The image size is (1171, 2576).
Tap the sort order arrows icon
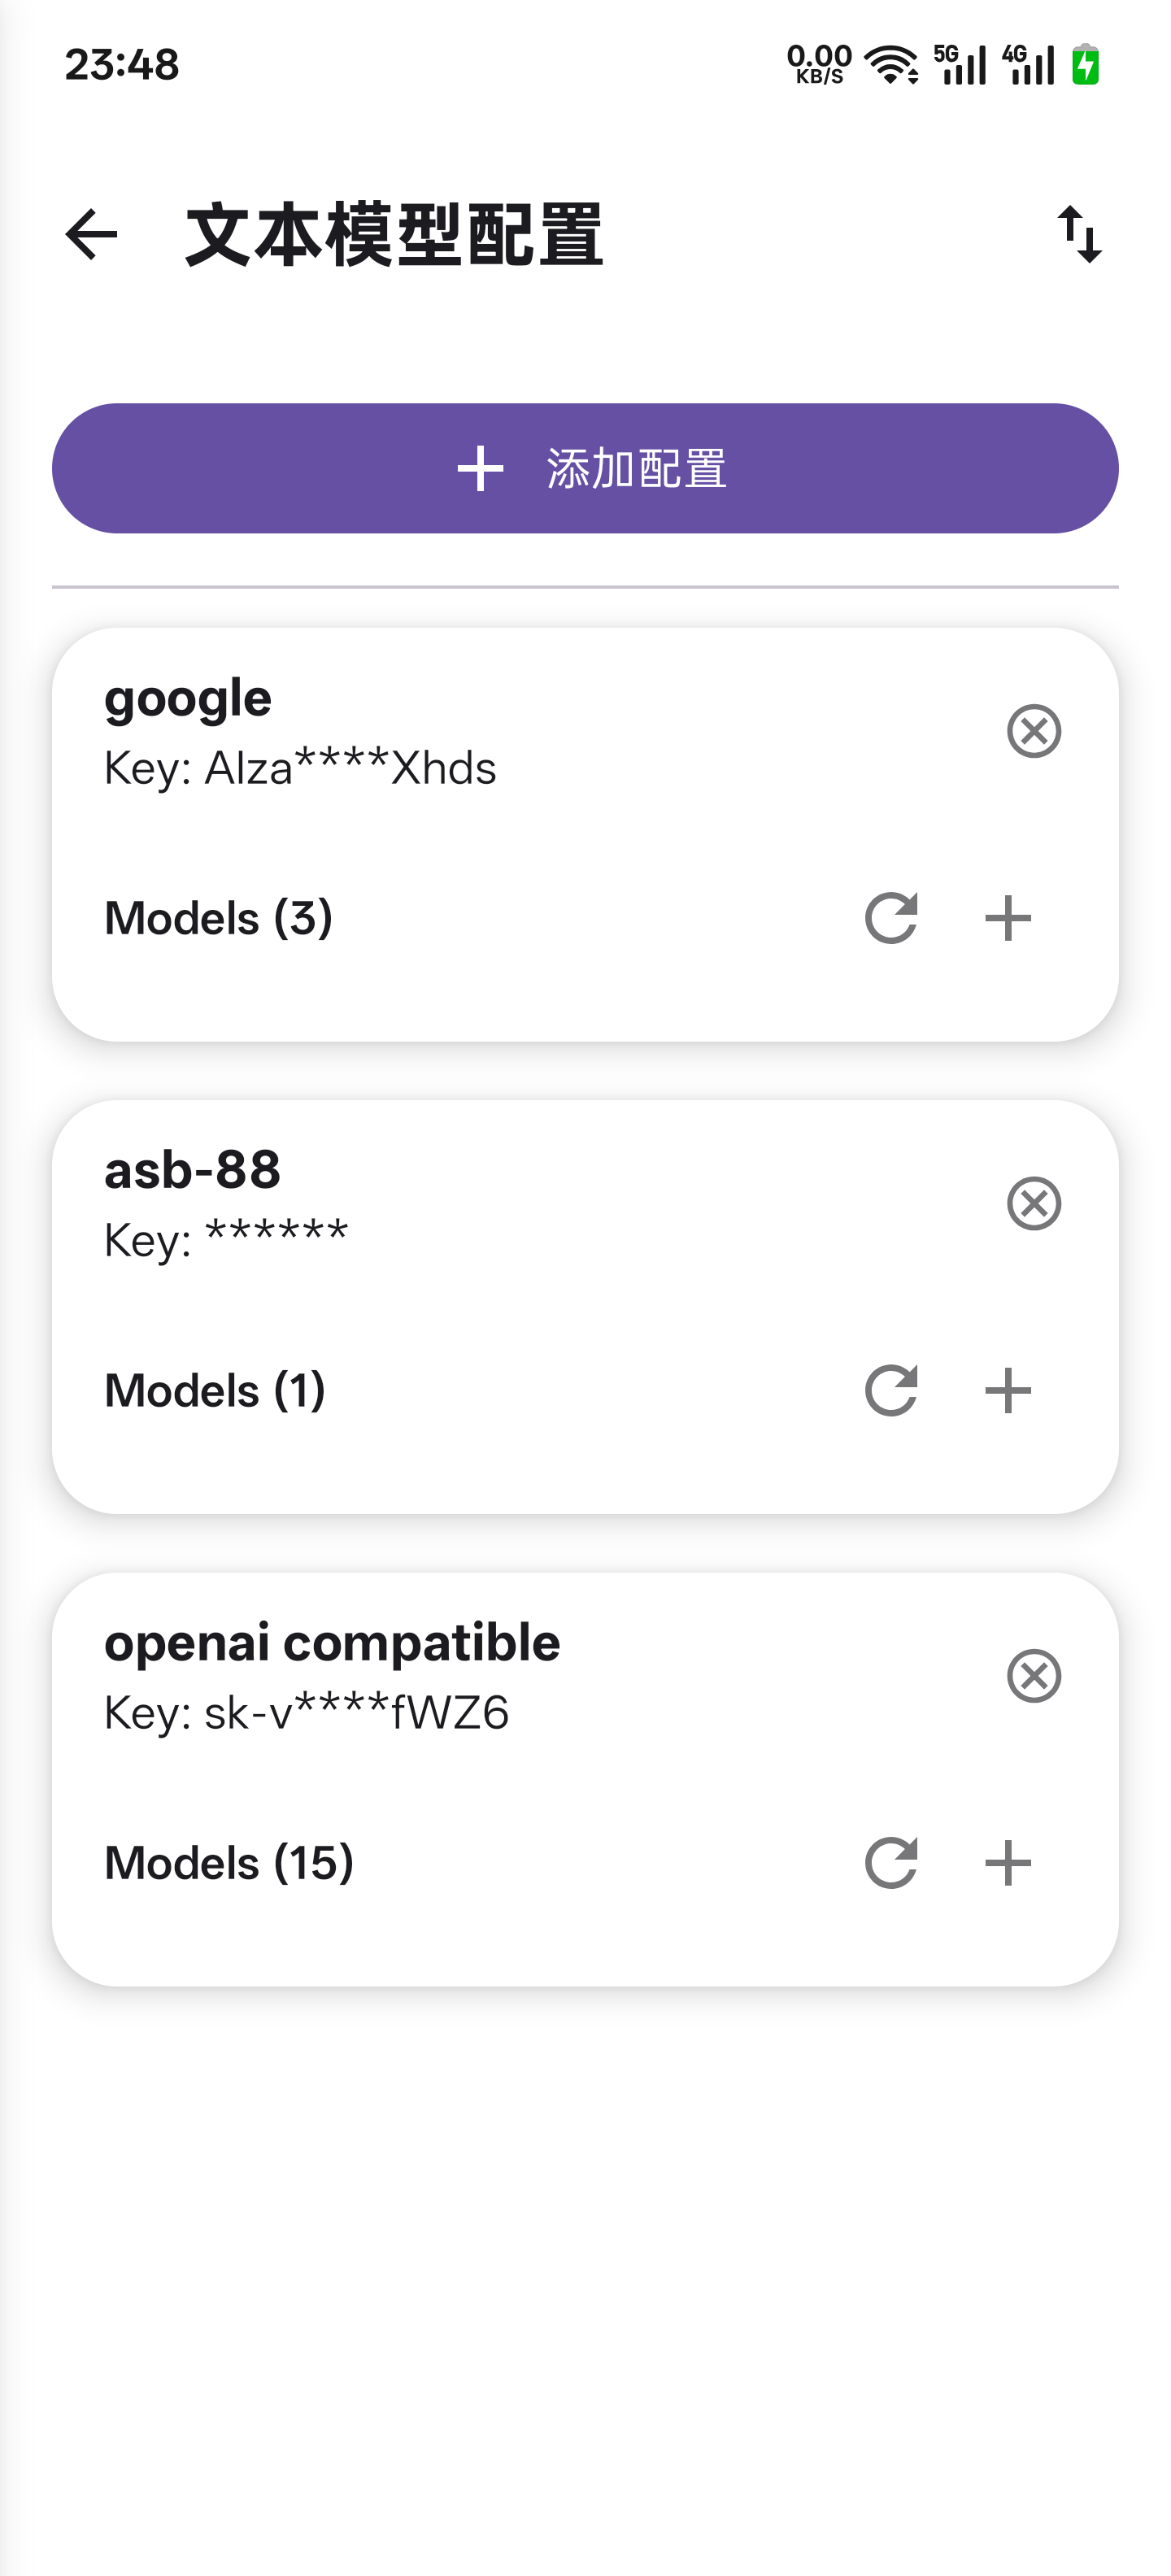click(x=1079, y=235)
